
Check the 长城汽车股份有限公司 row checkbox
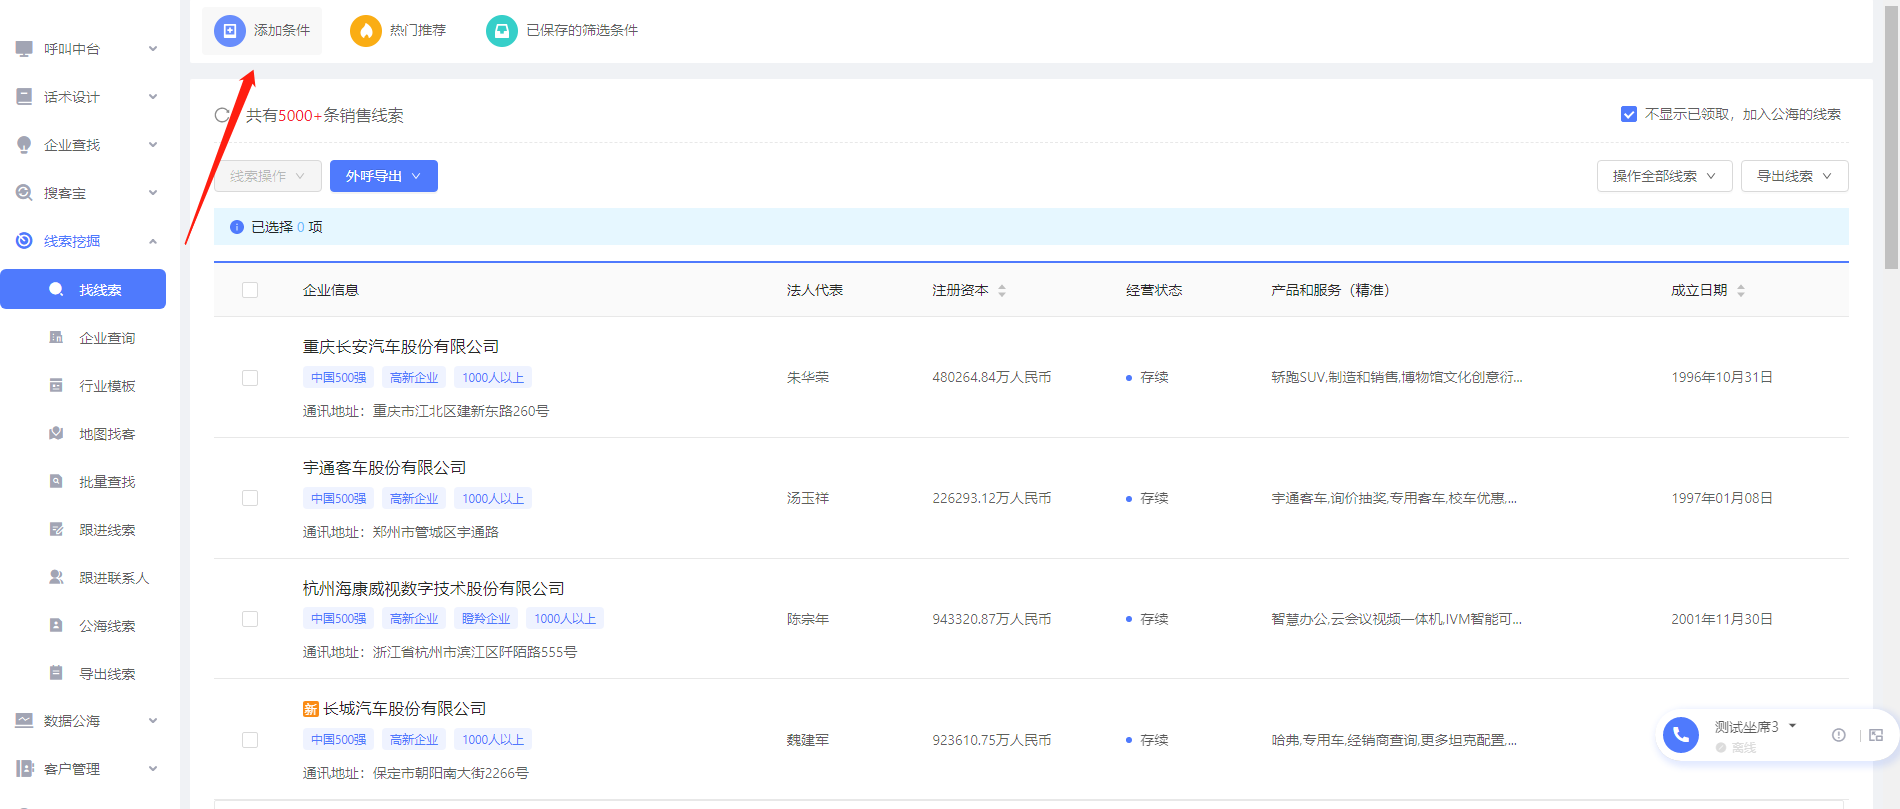pos(250,740)
